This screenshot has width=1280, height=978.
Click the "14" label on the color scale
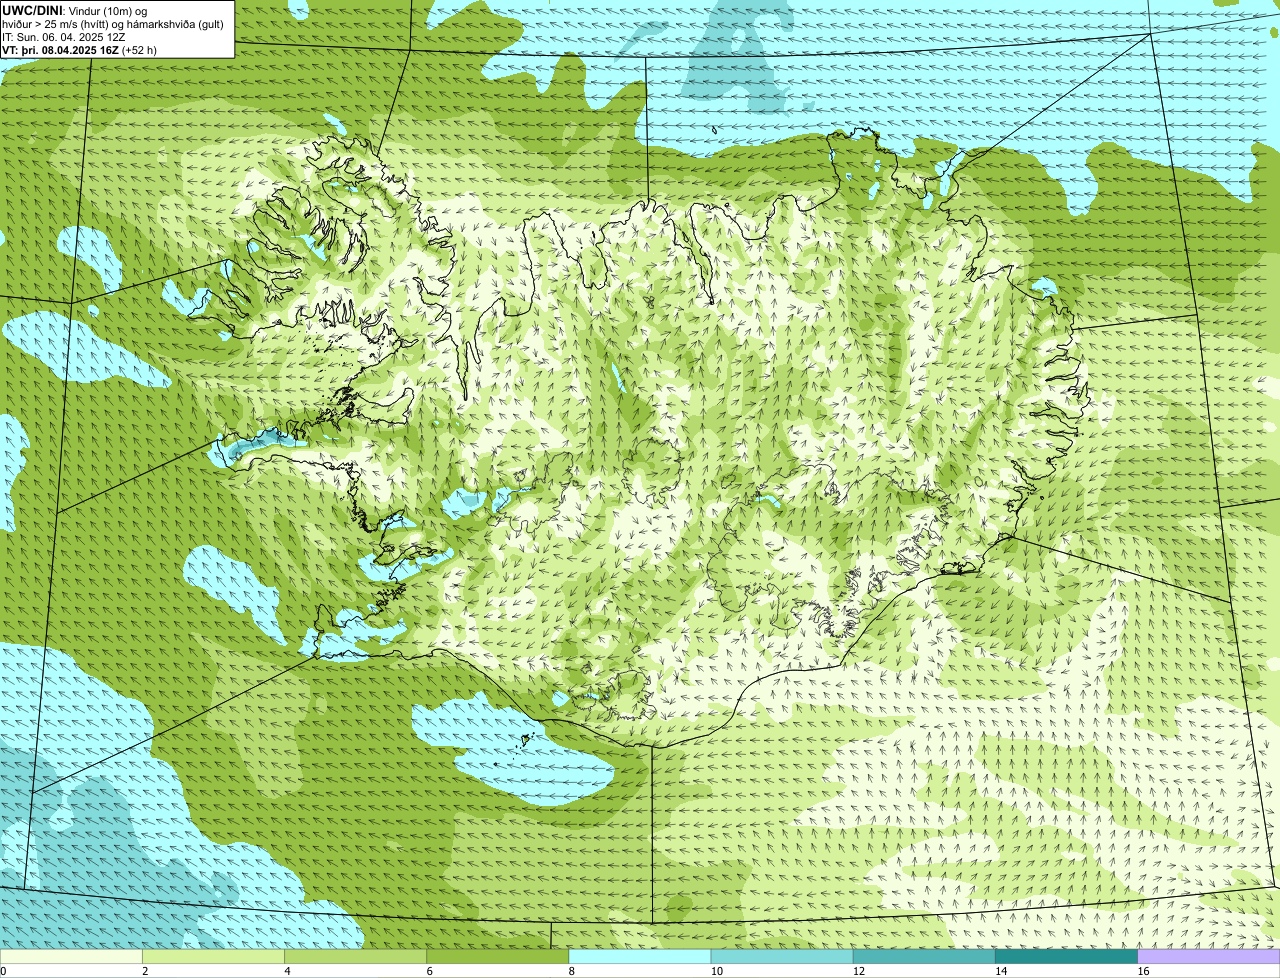click(1001, 971)
